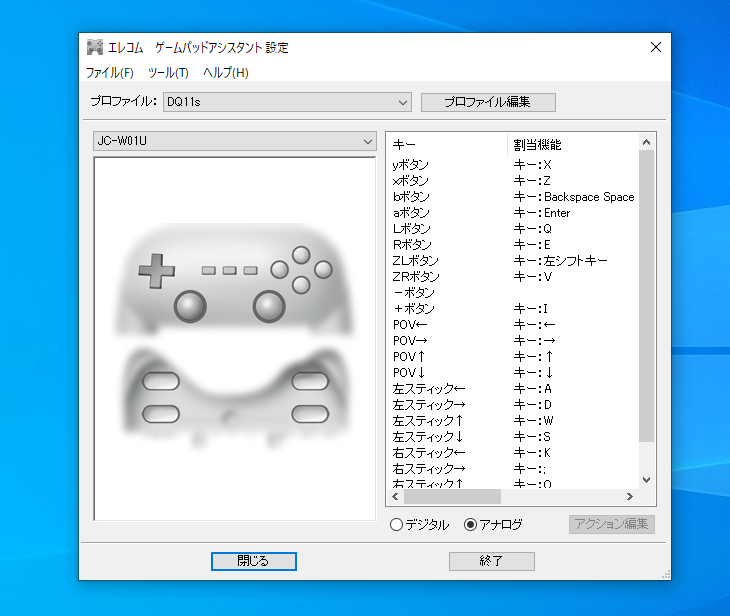
Task: Select the 右スティック→ row
Action: (513, 468)
